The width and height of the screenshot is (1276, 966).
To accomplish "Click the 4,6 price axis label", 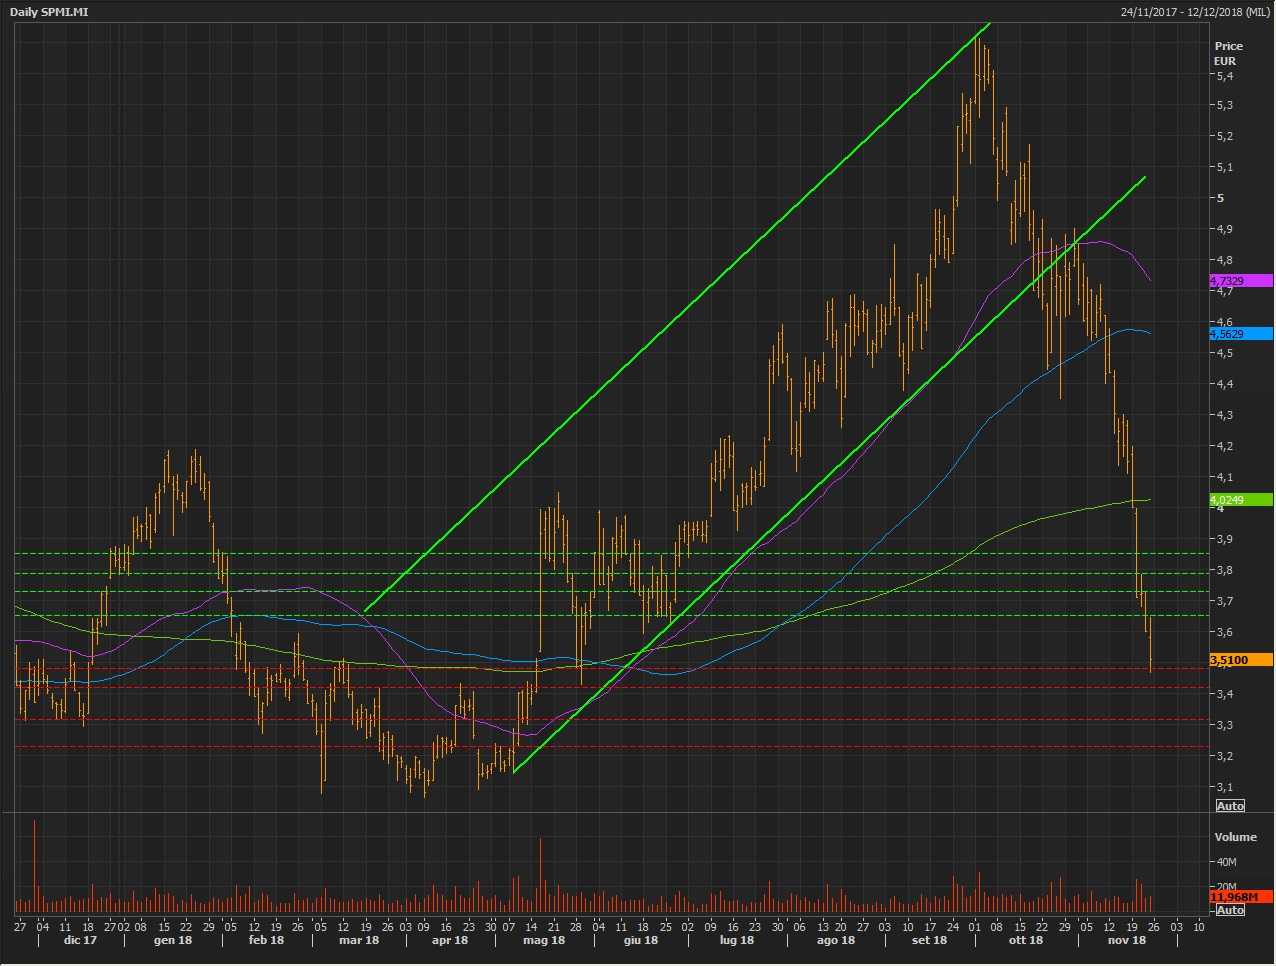I will (1225, 322).
